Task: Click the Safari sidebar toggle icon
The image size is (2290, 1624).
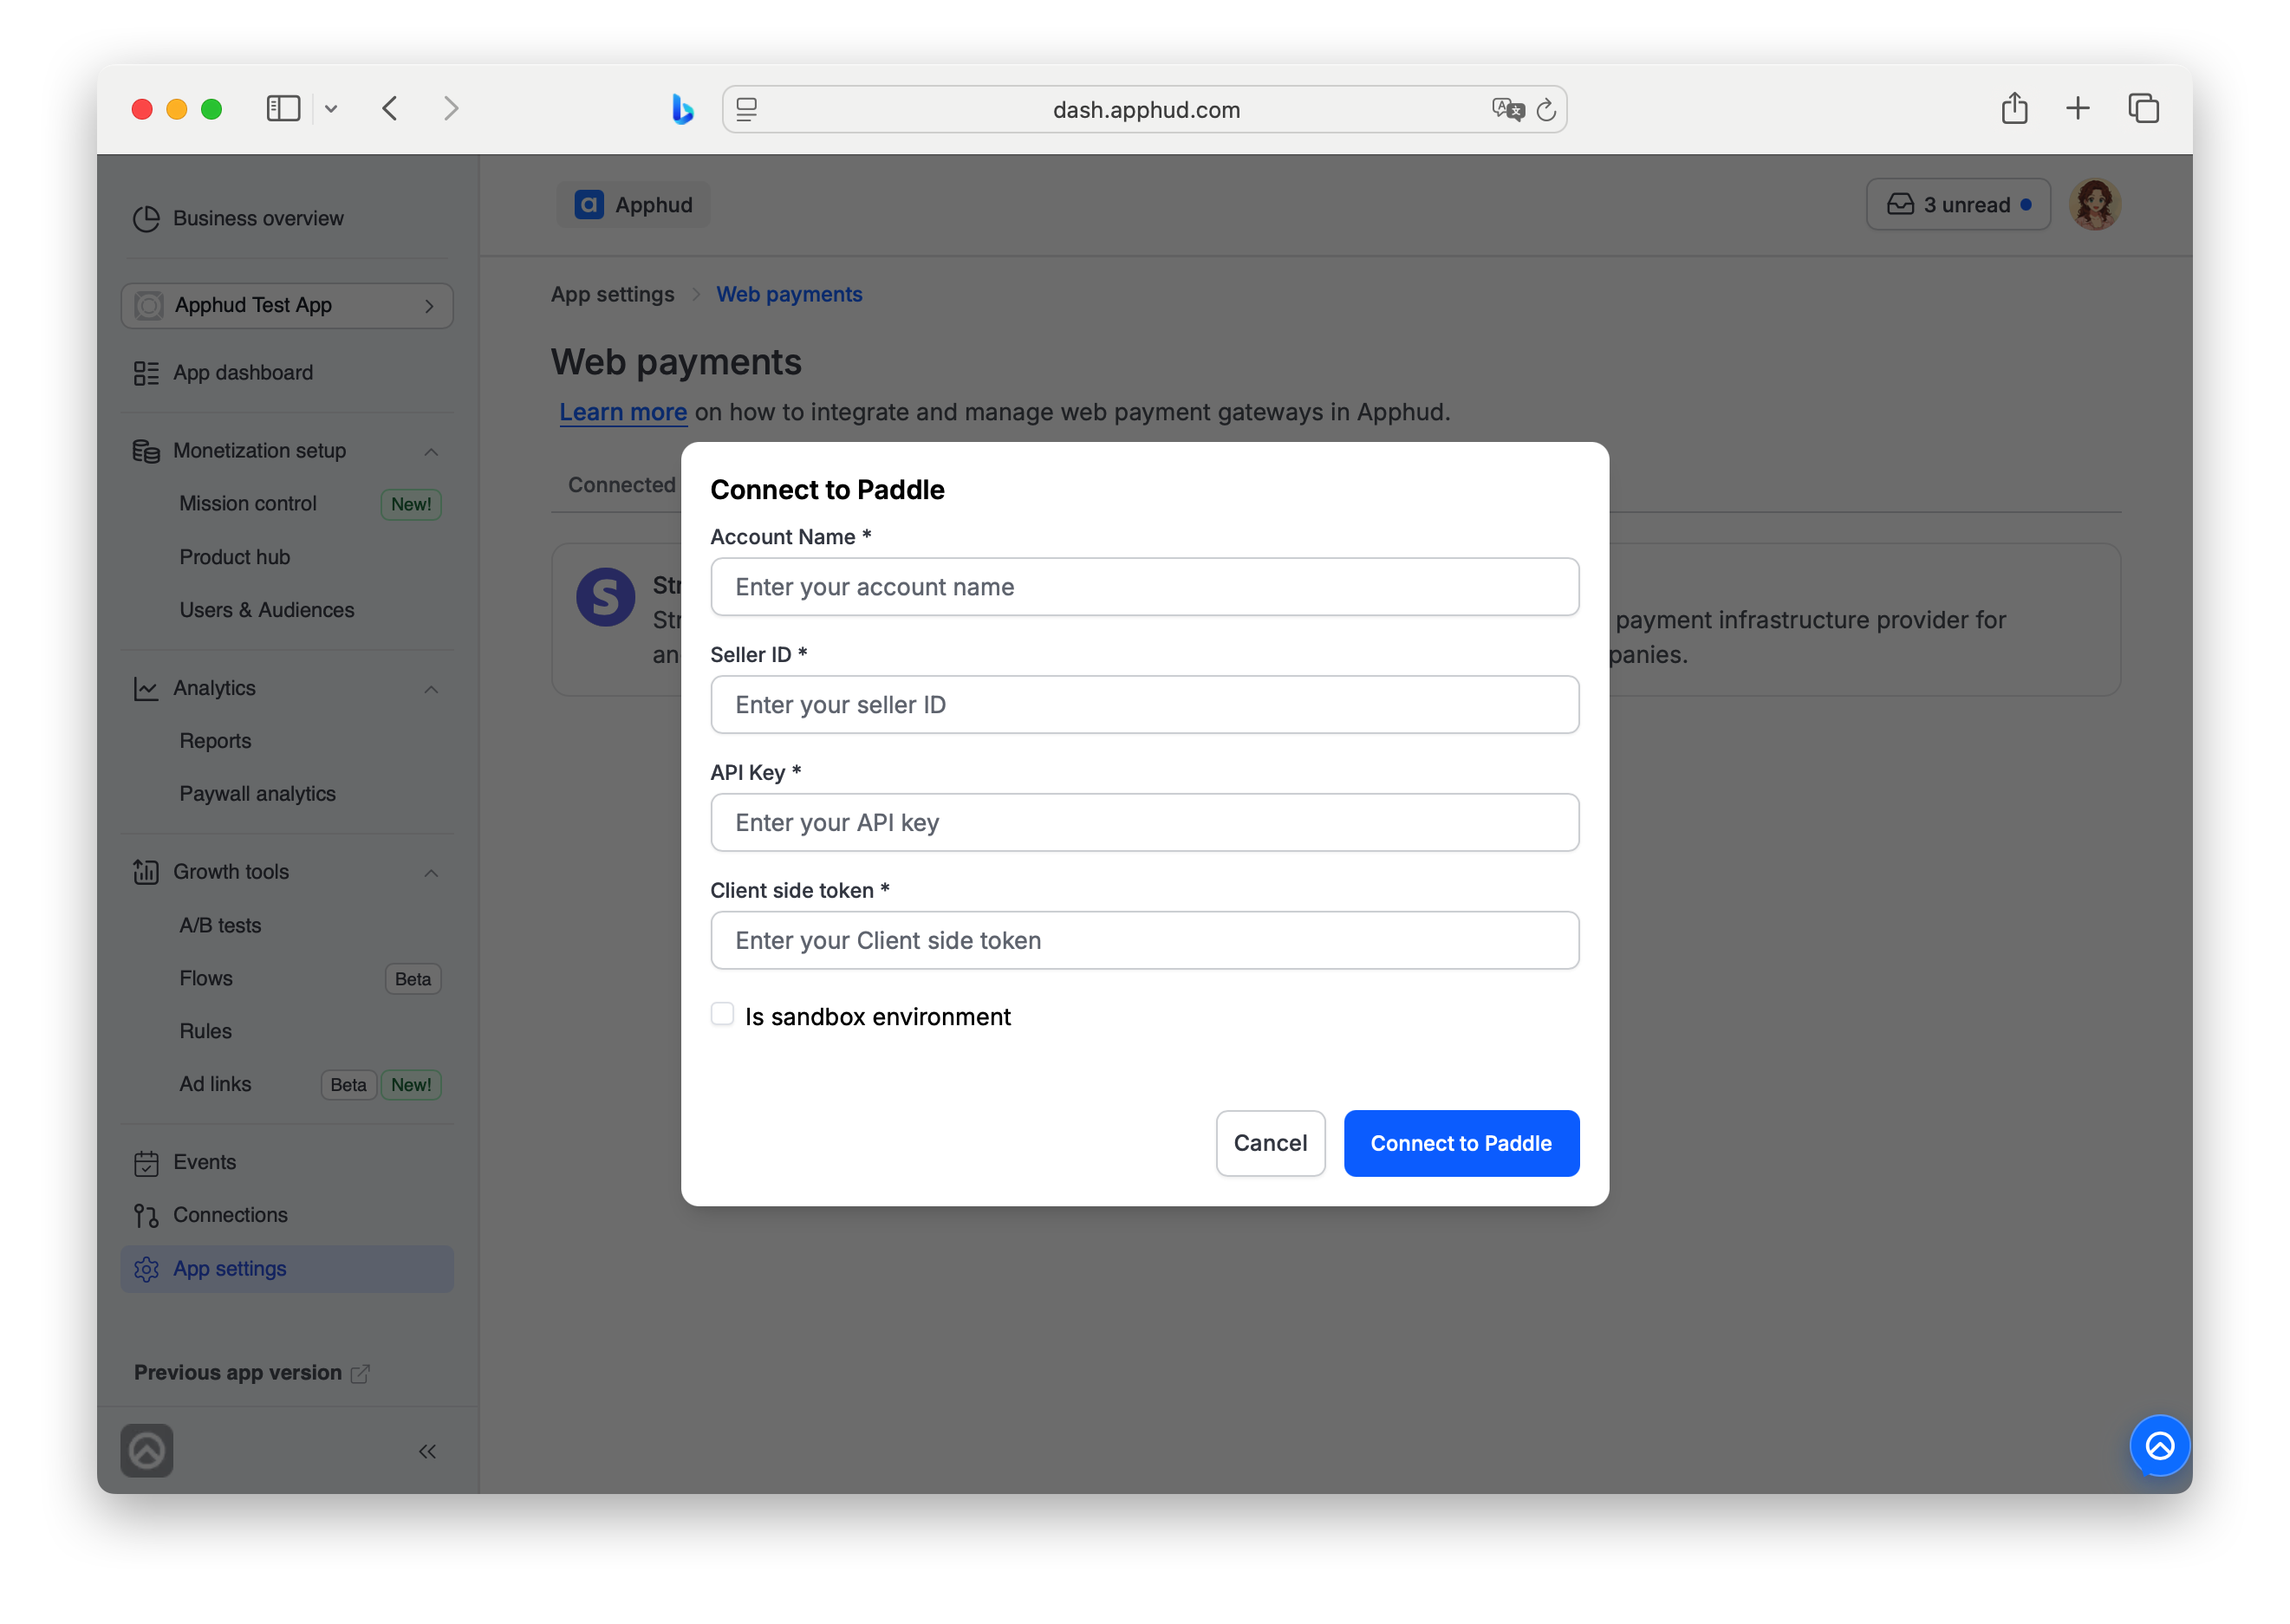Action: click(283, 108)
